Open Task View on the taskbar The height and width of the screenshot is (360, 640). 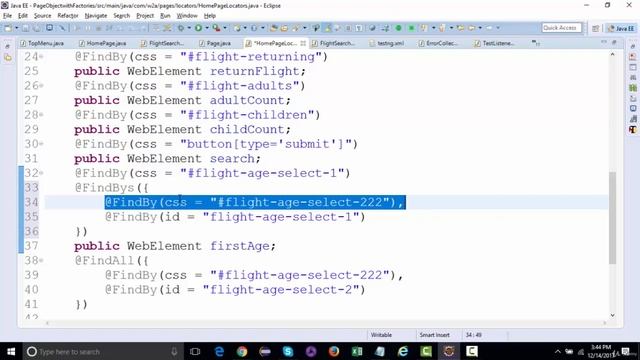[x=195, y=351]
